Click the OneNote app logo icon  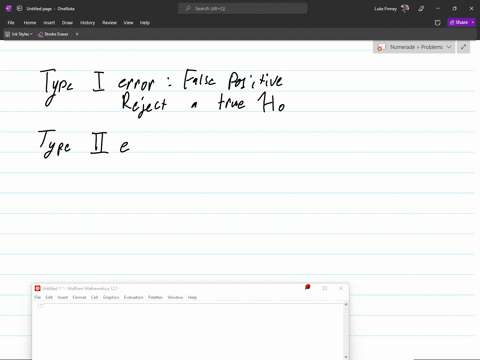9,8
